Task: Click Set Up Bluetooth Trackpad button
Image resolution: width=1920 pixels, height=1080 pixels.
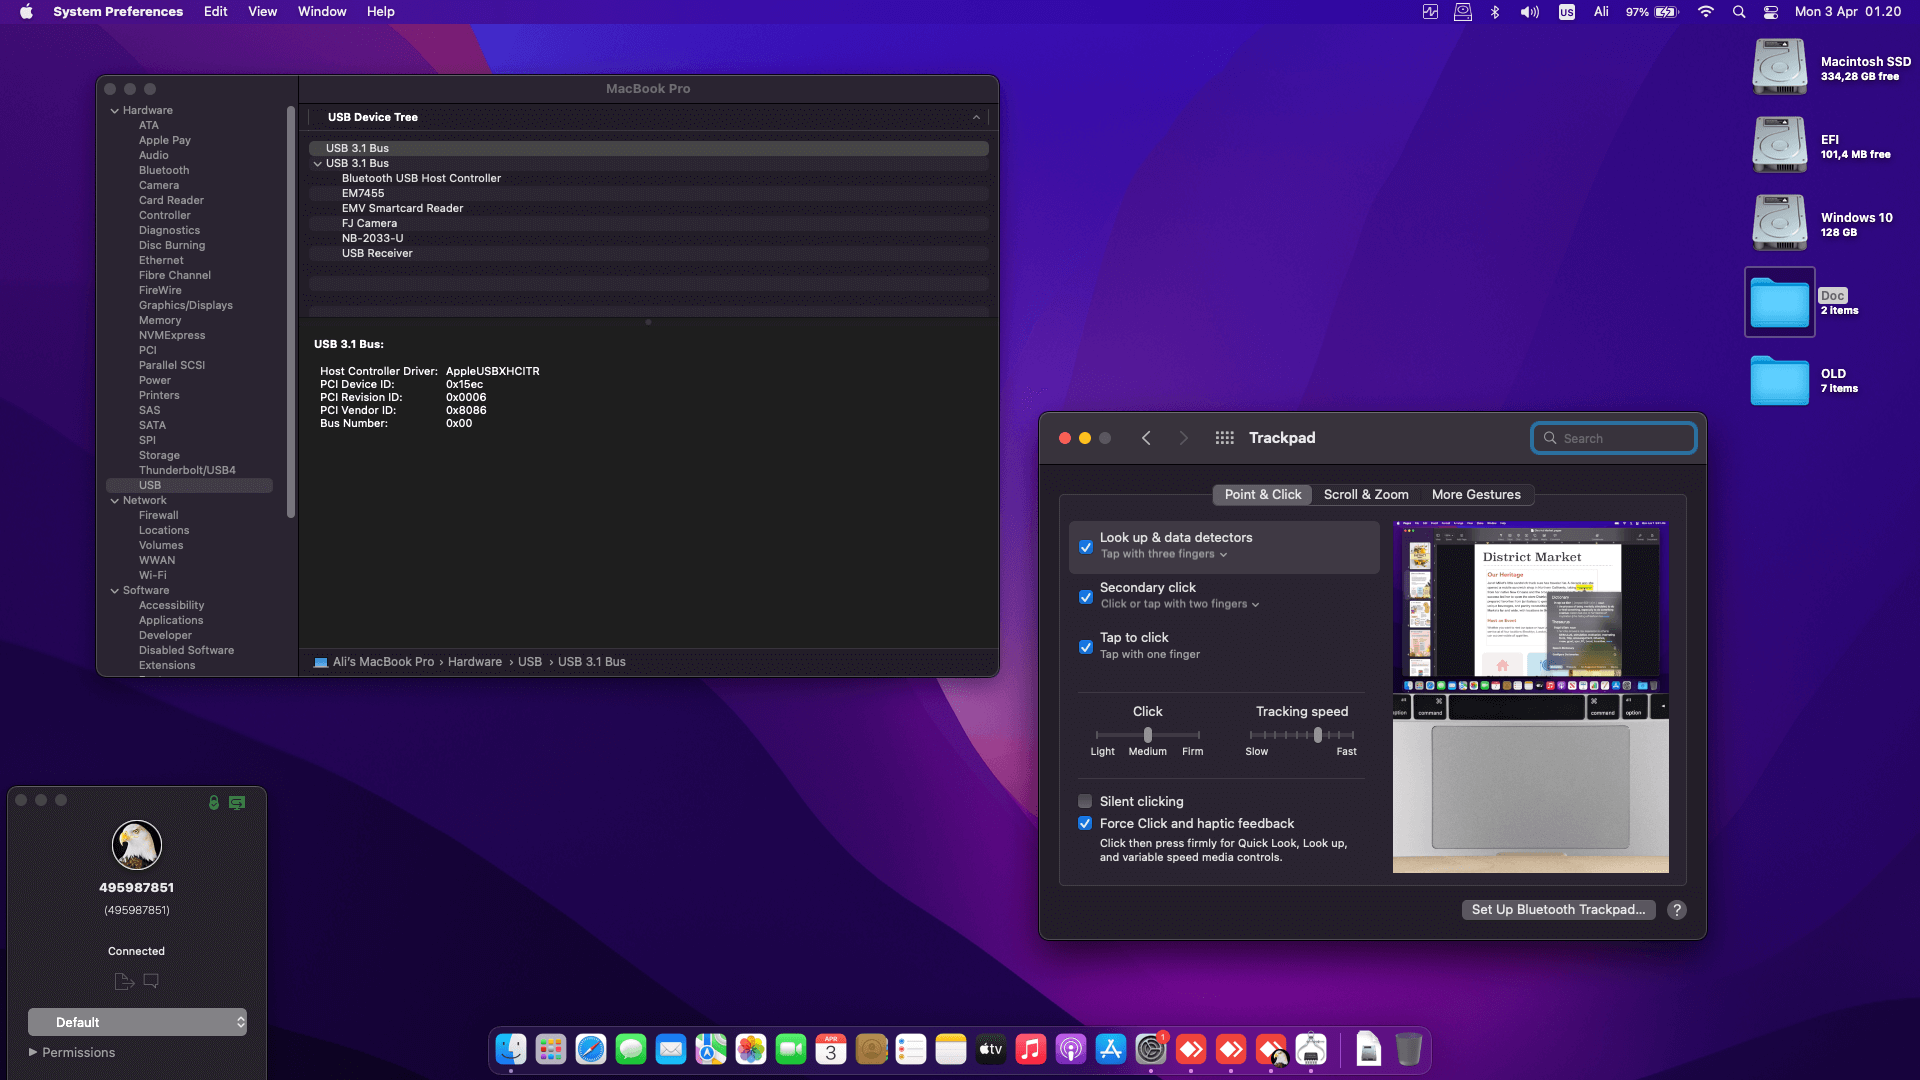Action: pos(1557,910)
